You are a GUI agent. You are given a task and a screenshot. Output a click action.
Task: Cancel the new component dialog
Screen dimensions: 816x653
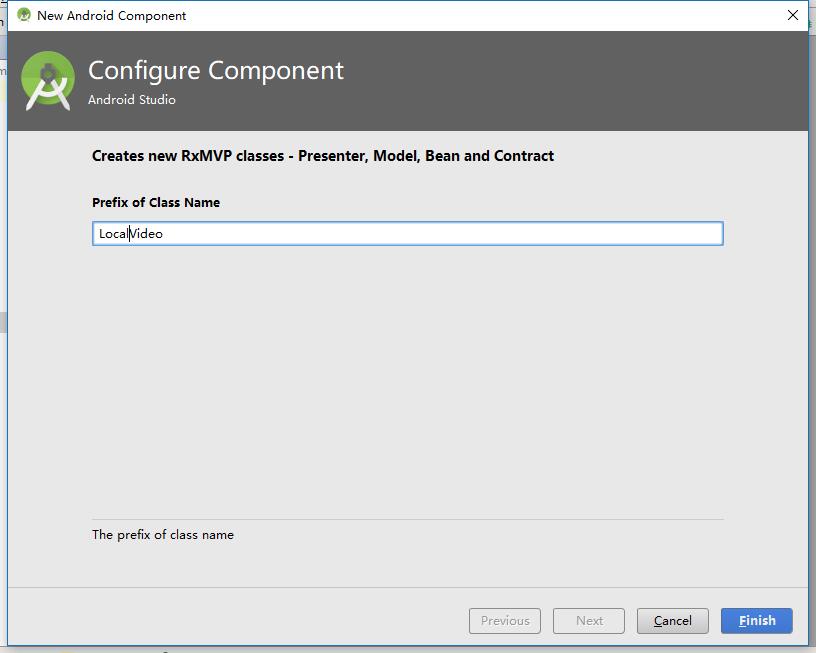pos(672,620)
